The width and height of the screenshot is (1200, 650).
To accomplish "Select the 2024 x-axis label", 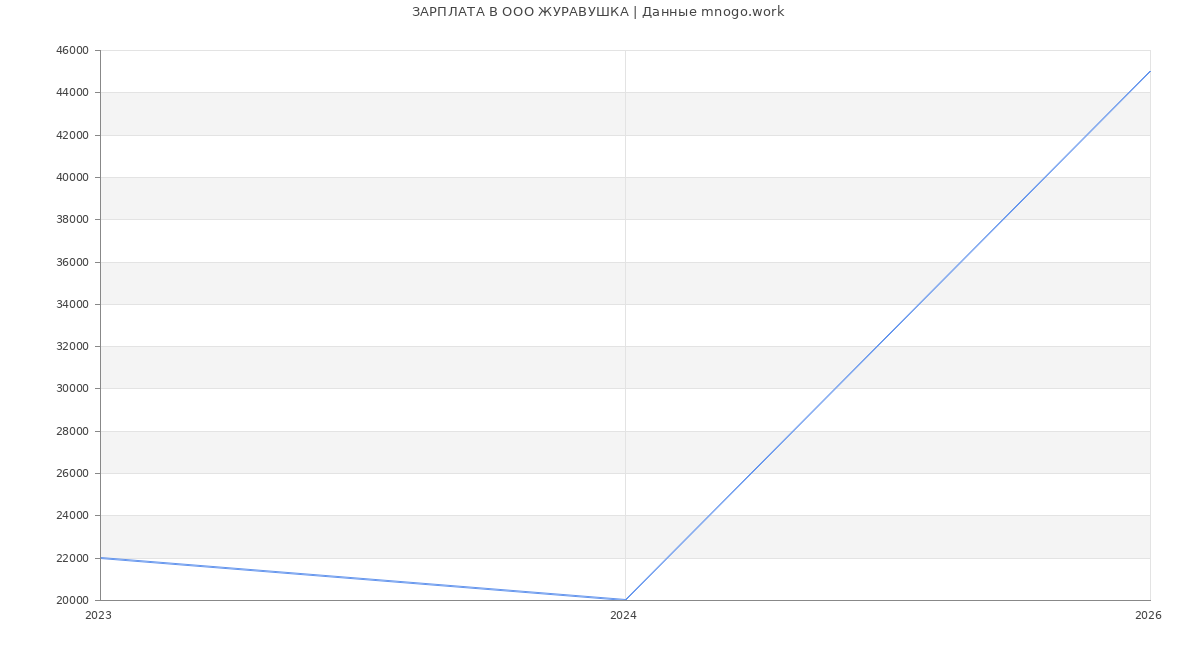I will tap(623, 615).
